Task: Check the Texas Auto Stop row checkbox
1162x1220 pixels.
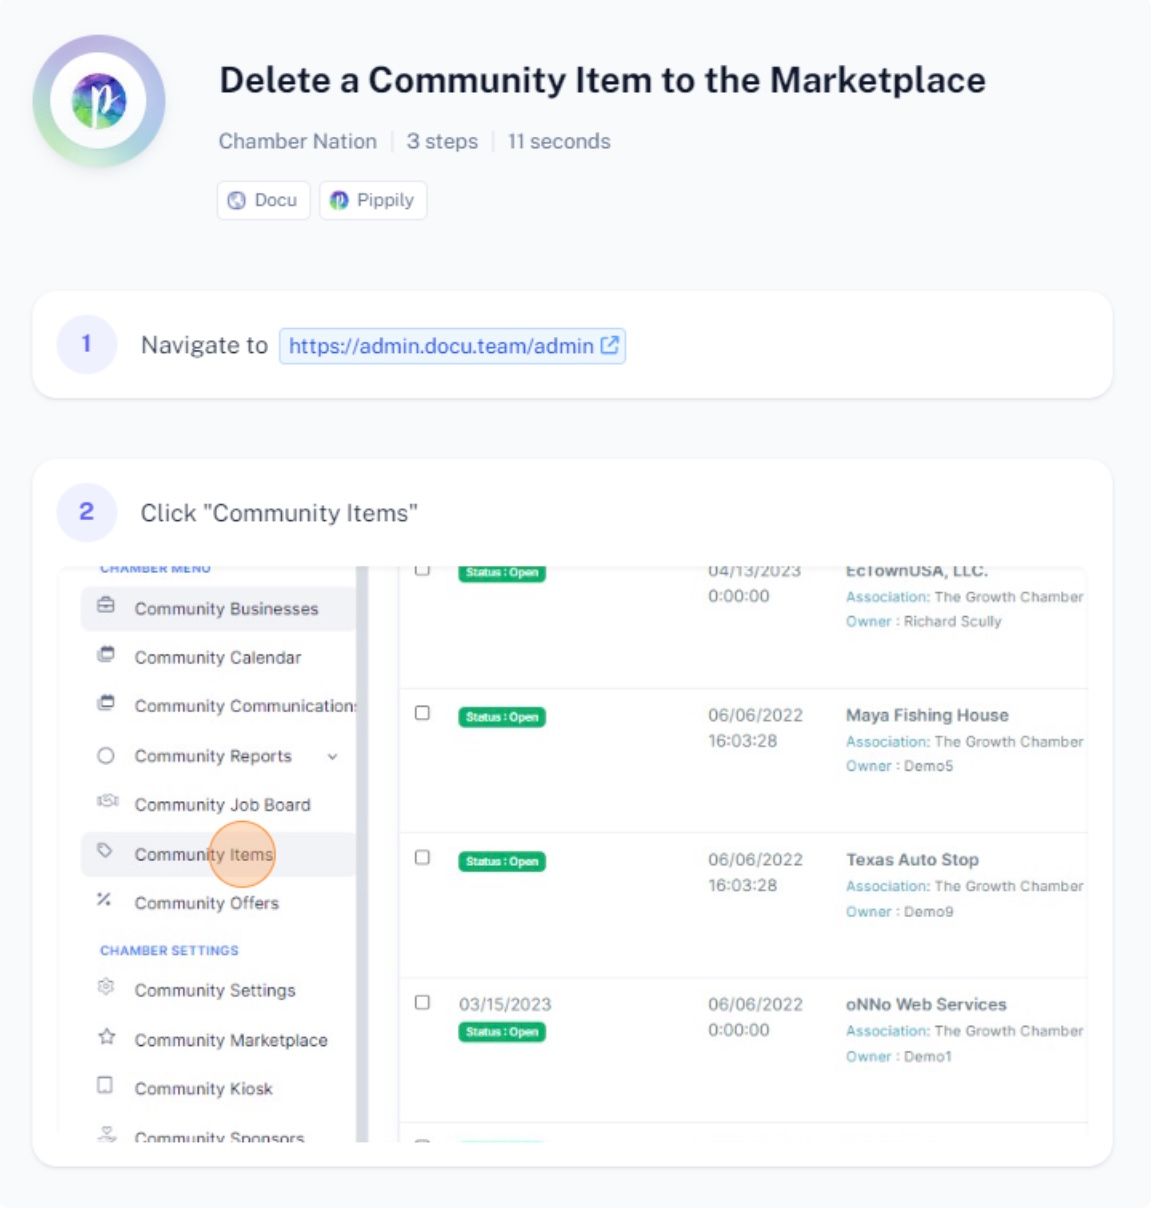Action: click(422, 859)
